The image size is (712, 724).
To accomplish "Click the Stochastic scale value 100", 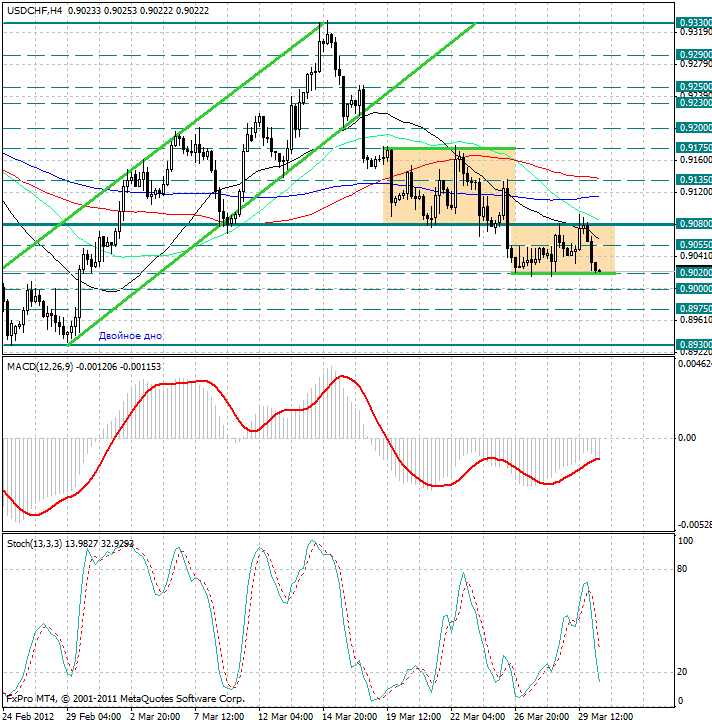I will 685,541.
